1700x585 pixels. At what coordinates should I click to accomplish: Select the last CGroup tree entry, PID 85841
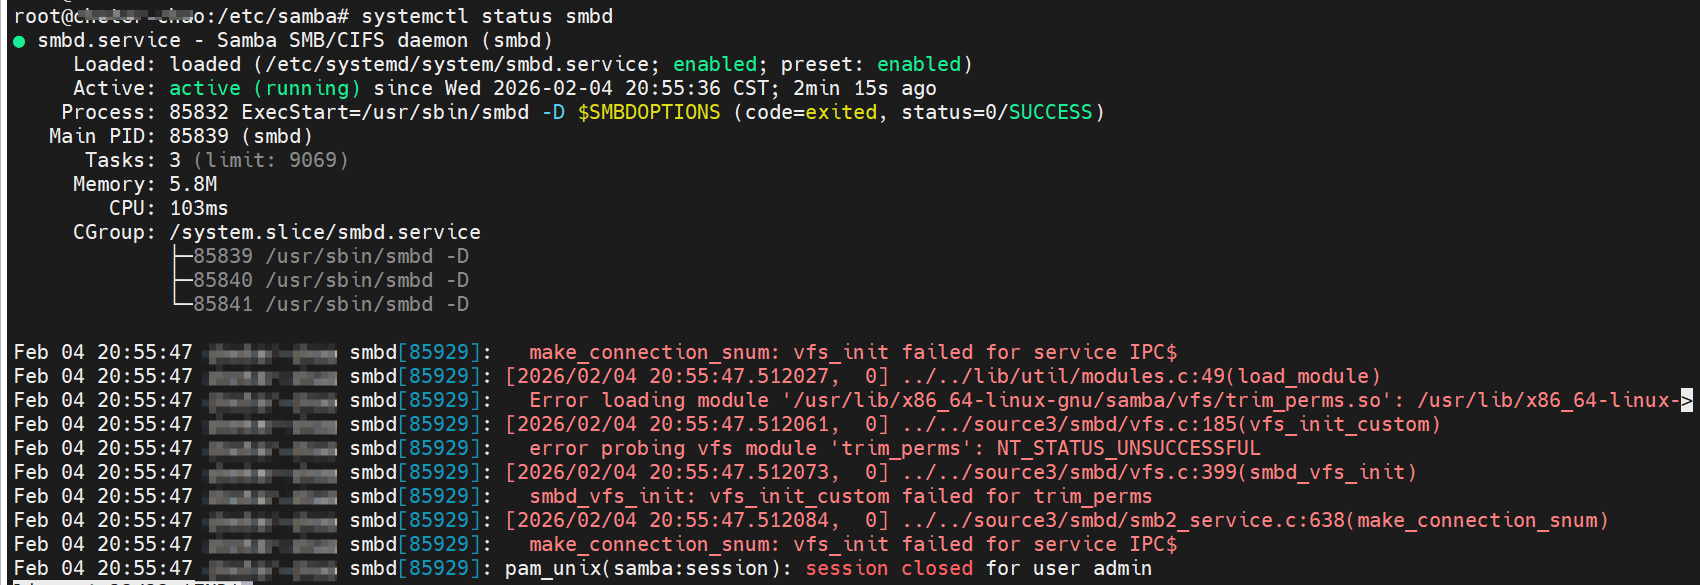[x=330, y=305]
